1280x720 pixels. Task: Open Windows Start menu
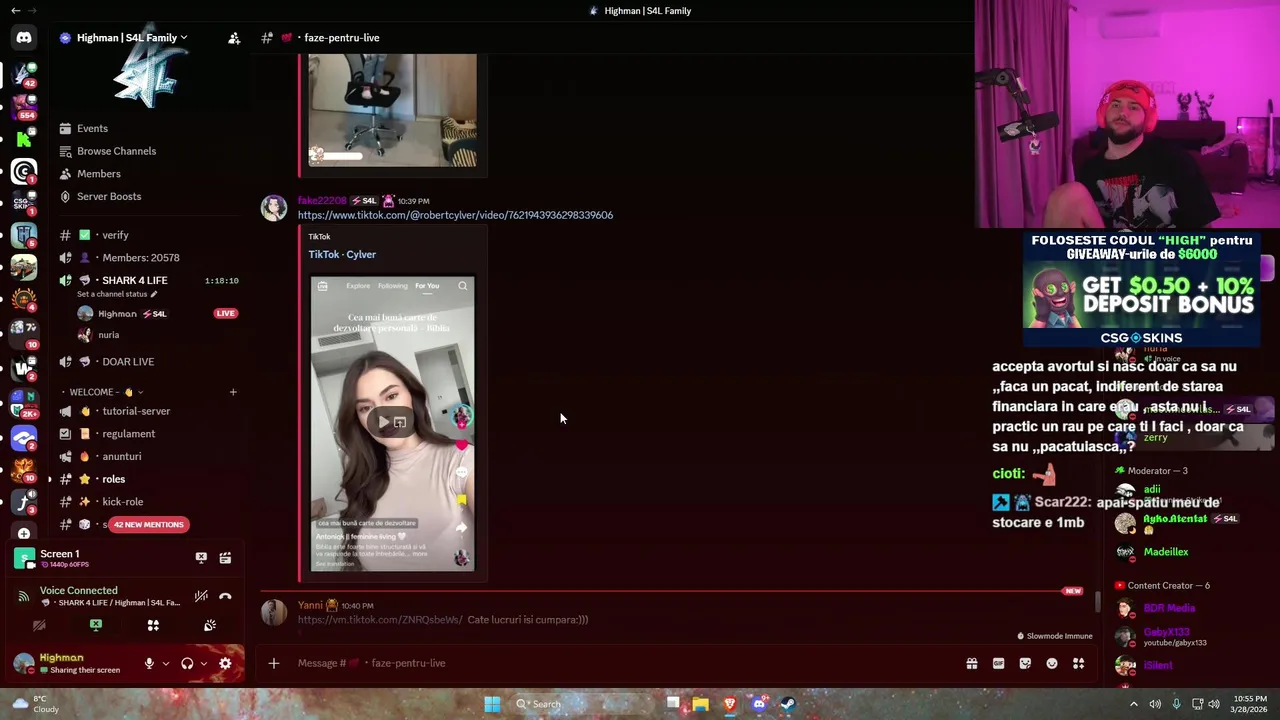(492, 704)
